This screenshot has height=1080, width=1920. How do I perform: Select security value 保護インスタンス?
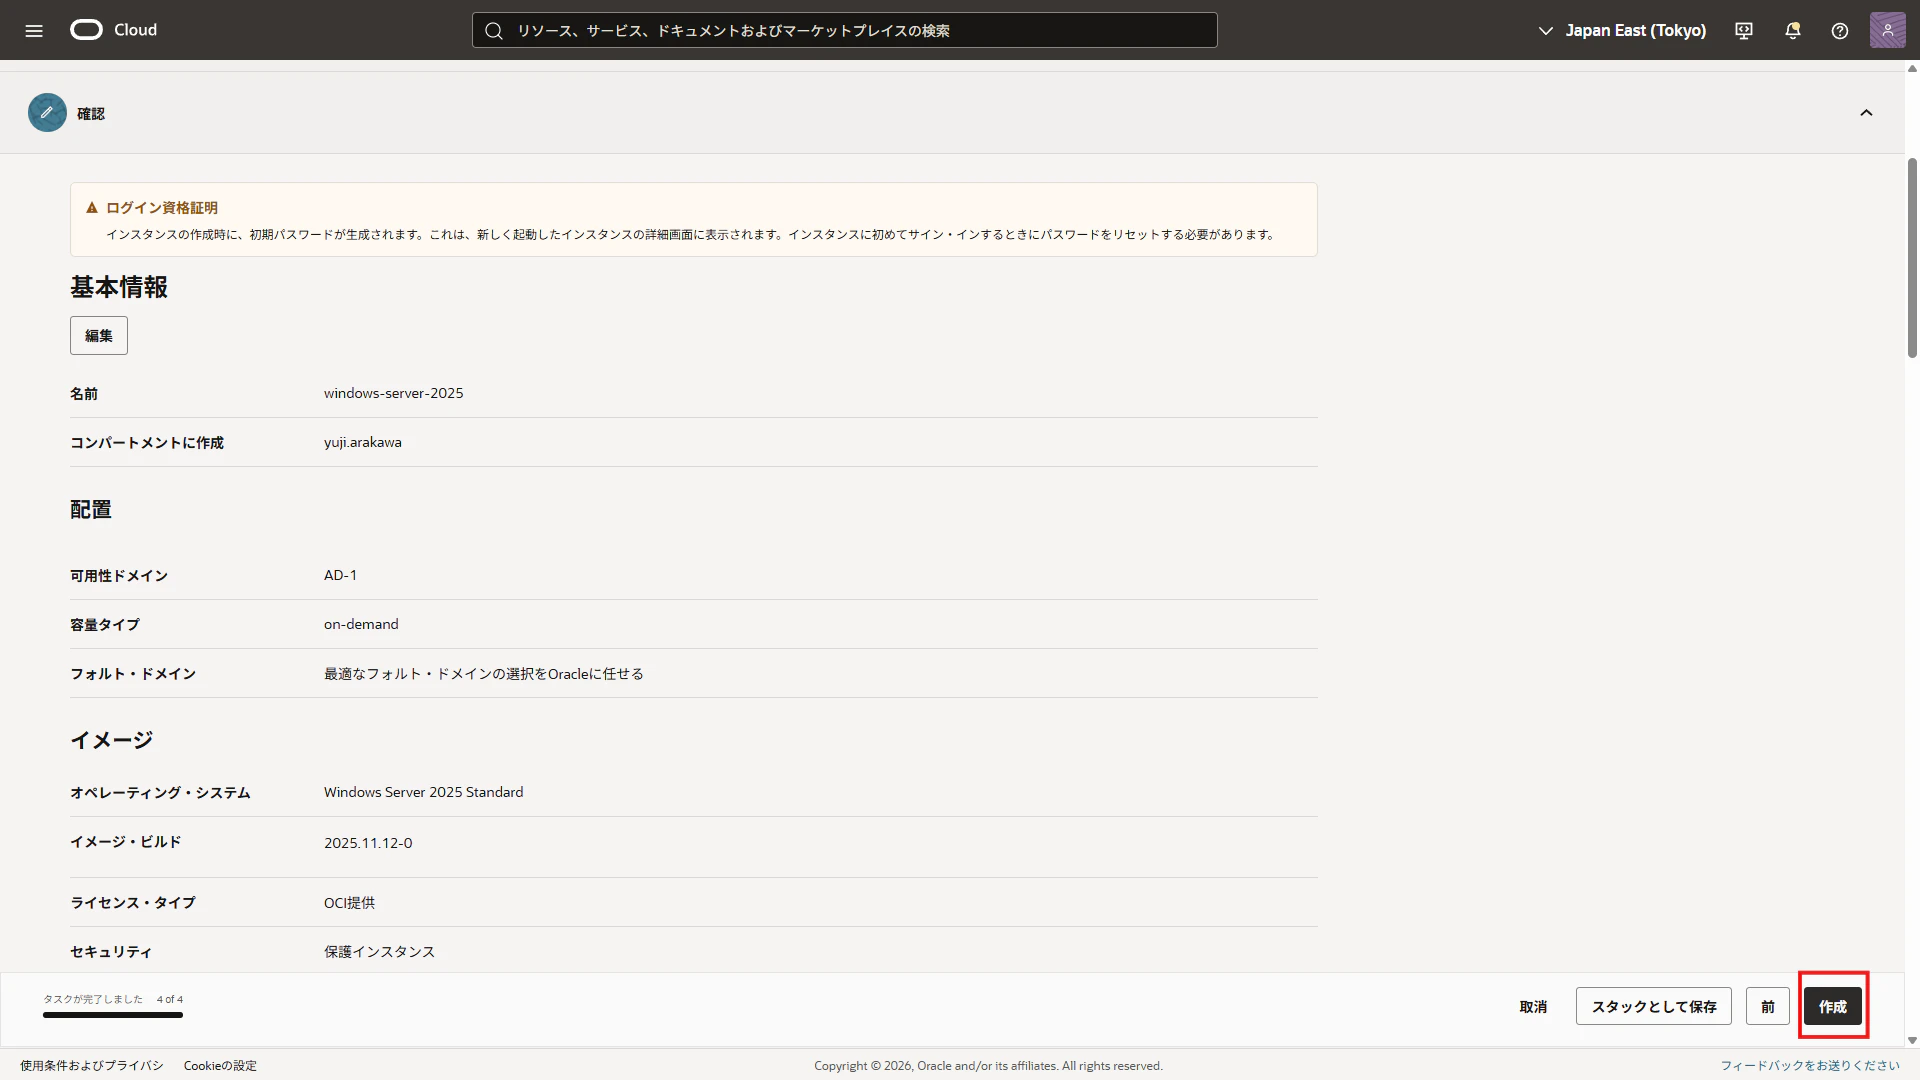click(x=380, y=952)
